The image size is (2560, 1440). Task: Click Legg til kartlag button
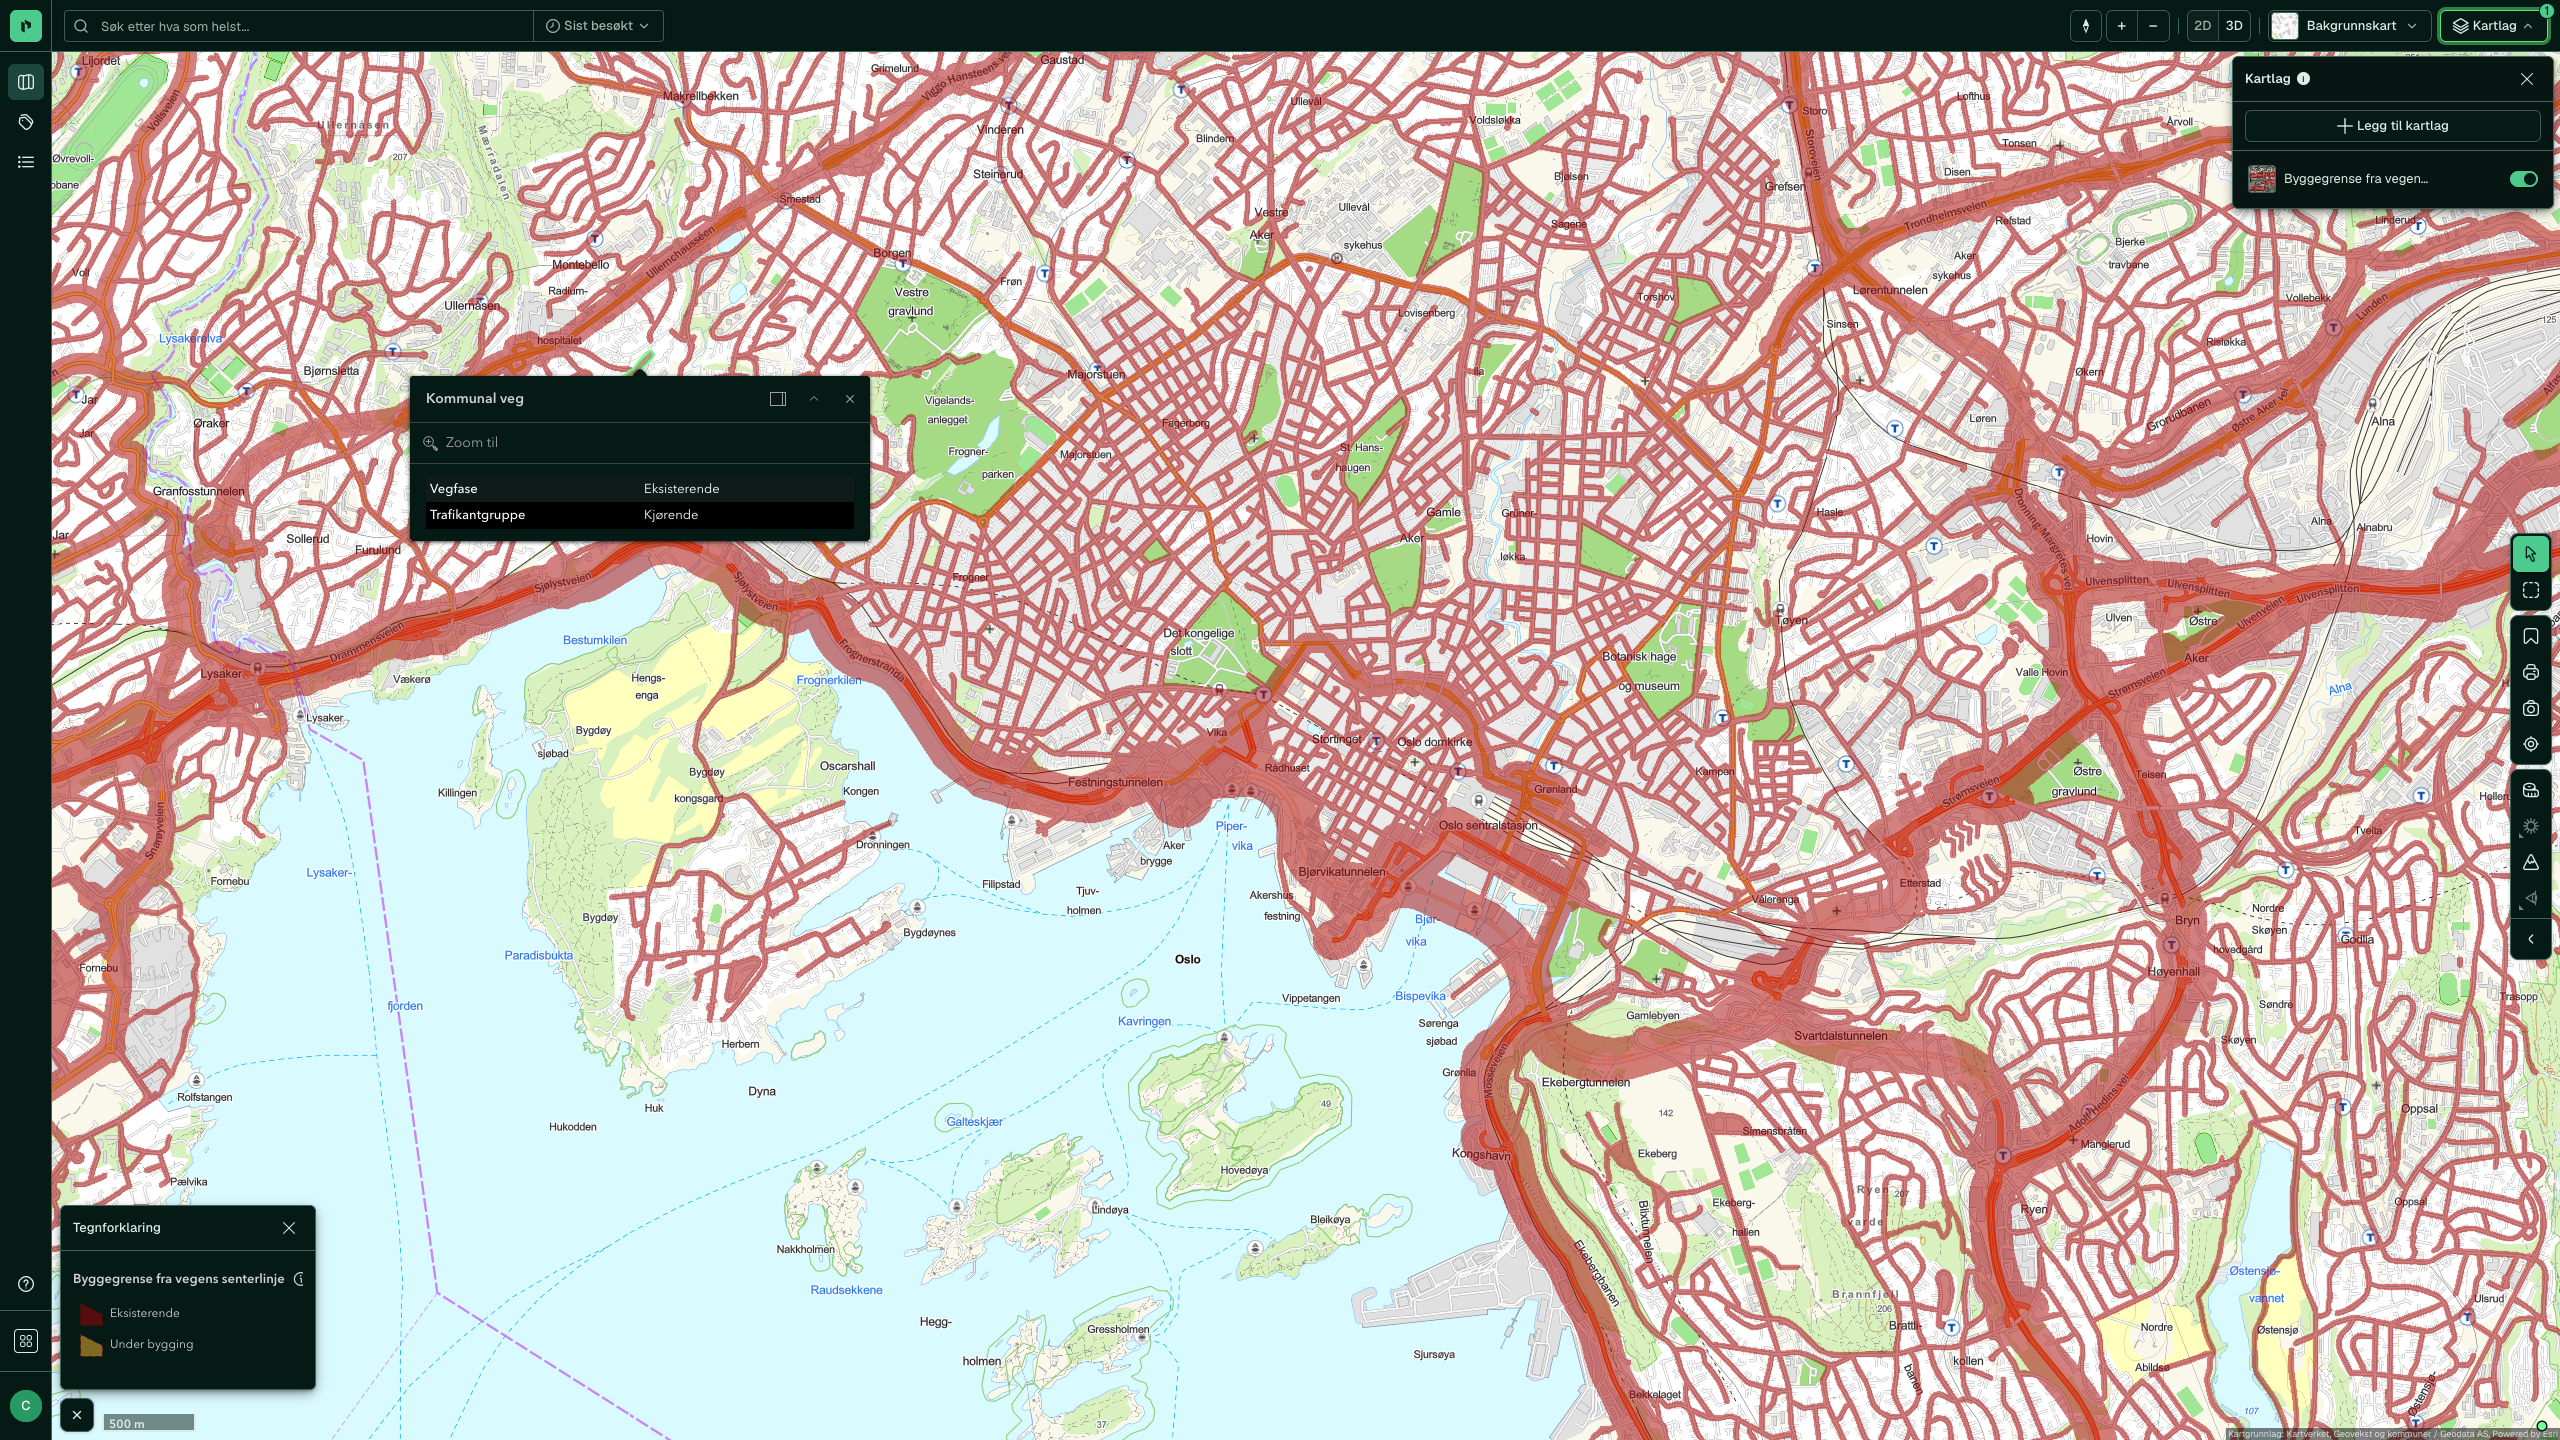coord(2392,126)
